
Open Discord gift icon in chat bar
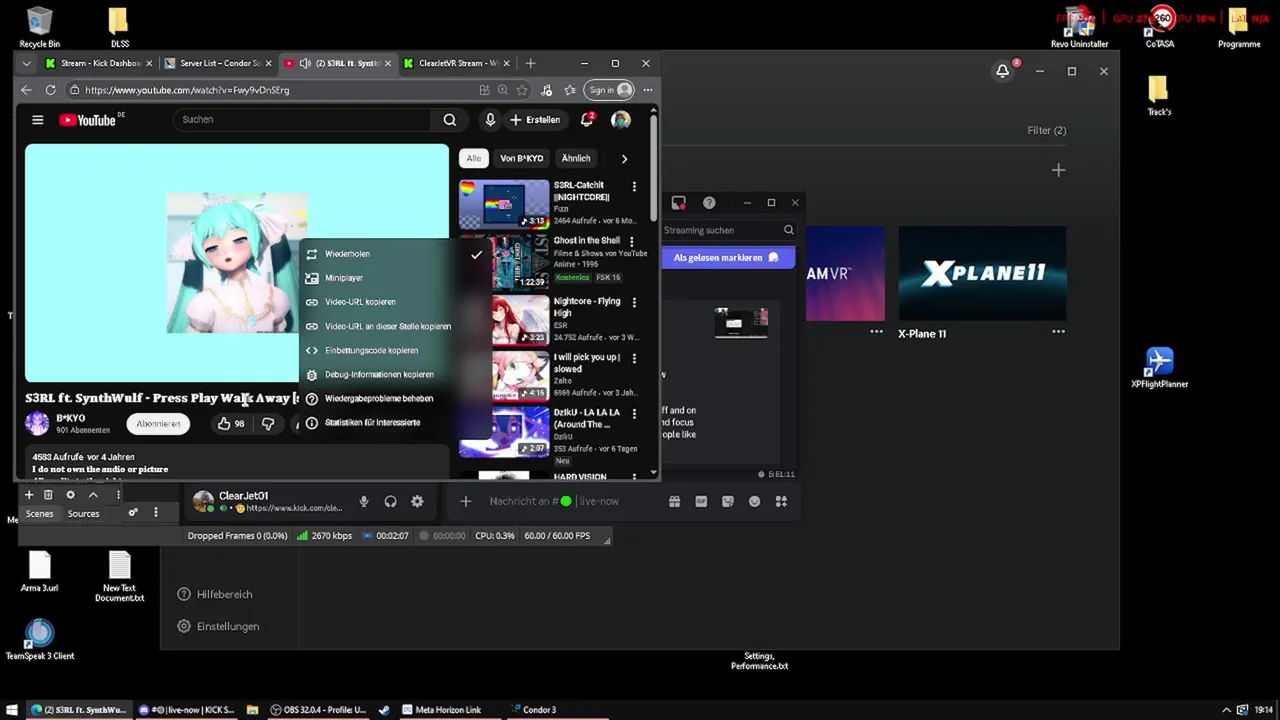coord(674,501)
